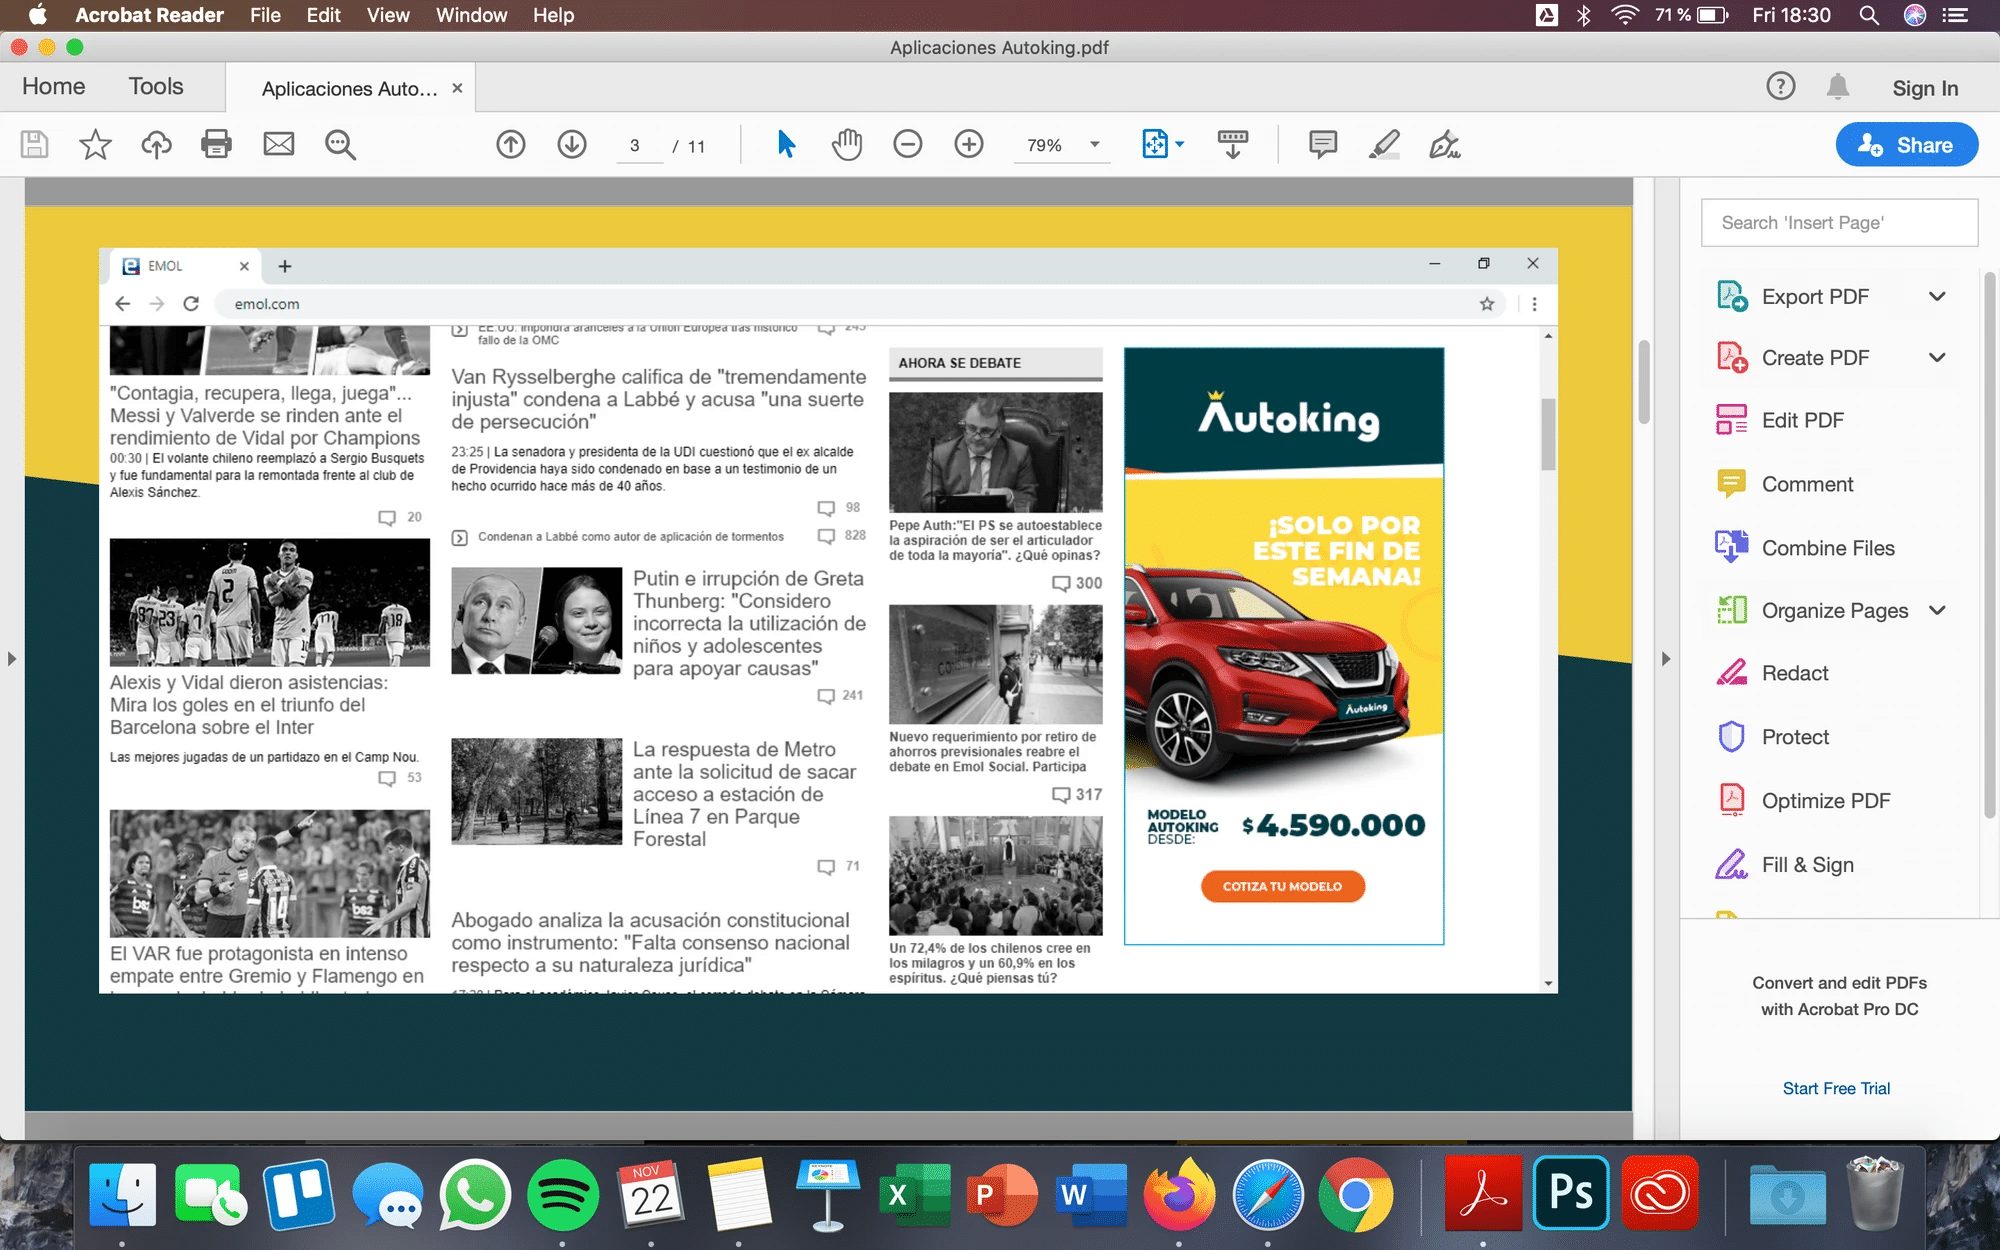Close the Aplicaciones Auto… document tab
The width and height of the screenshot is (2000, 1250).
[457, 88]
